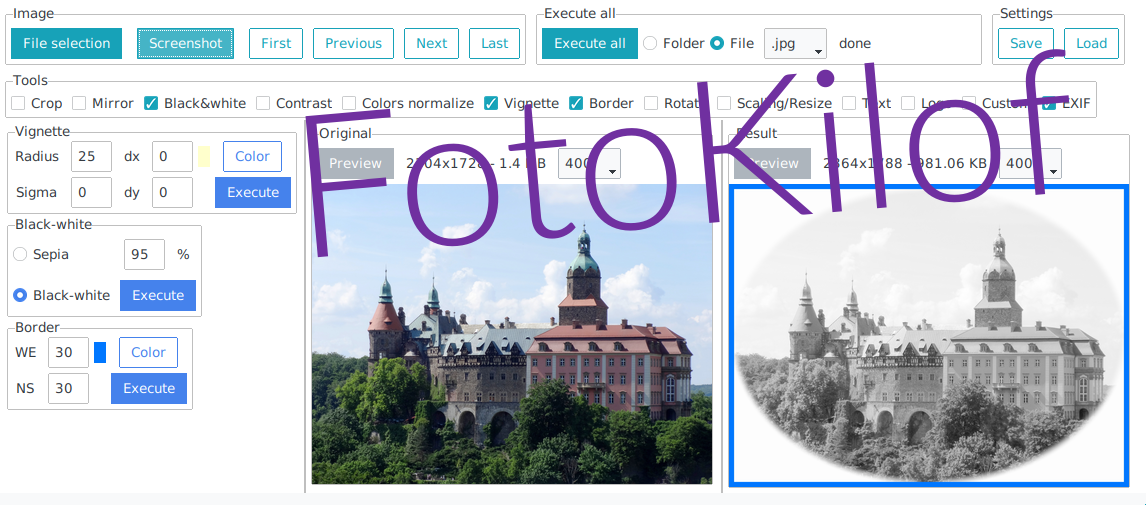
Task: Execute the Border tool
Action: 149,388
